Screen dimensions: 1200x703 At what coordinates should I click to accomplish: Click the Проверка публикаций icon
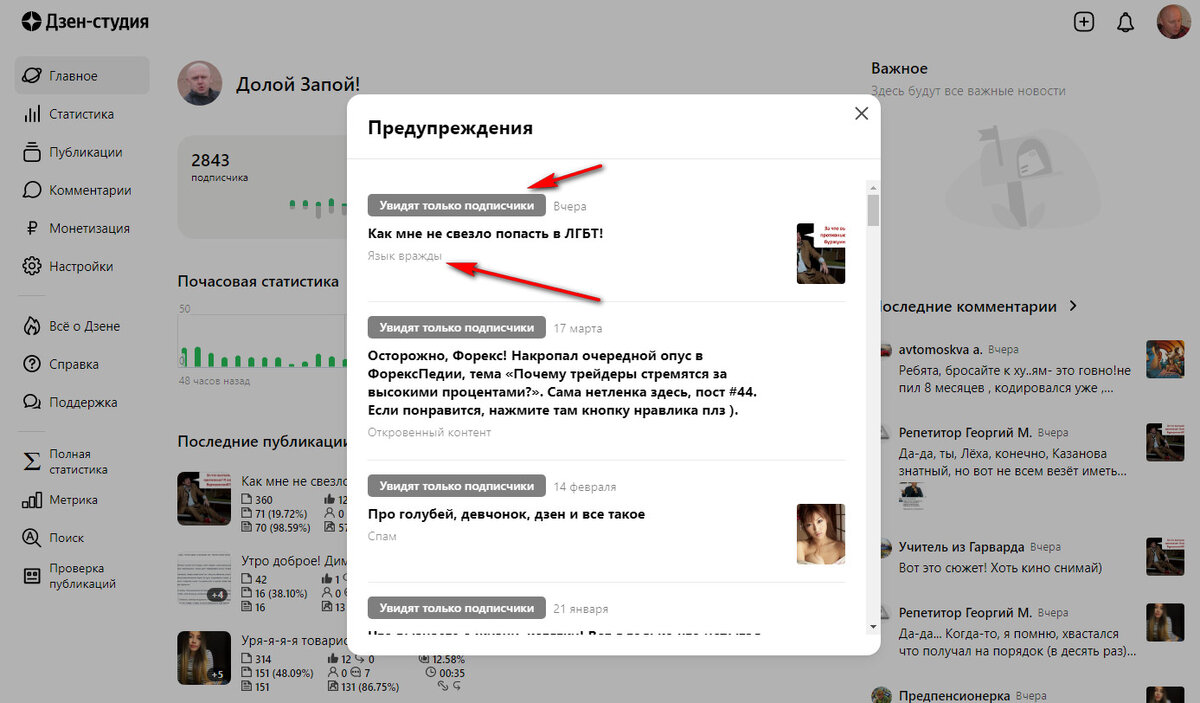[32, 575]
